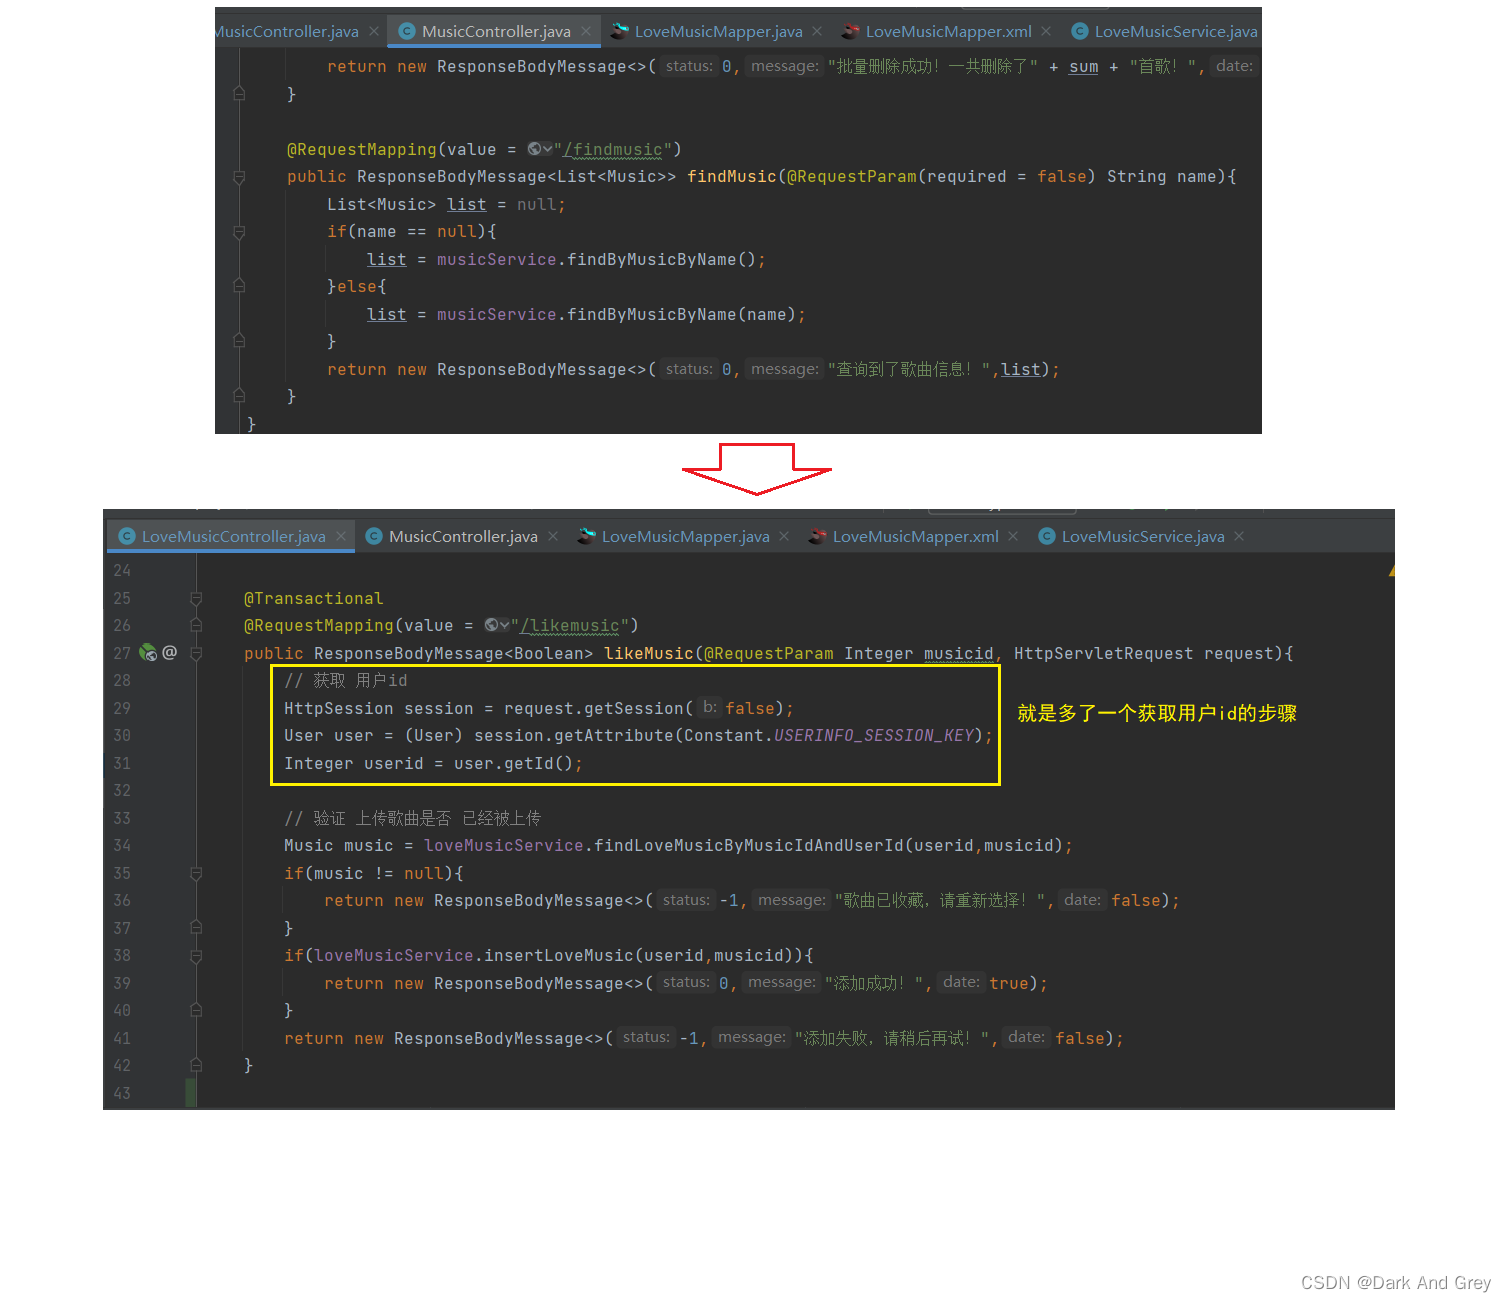Open the globe URL icon before "/likemusic"
1507x1302 pixels.
tap(497, 625)
